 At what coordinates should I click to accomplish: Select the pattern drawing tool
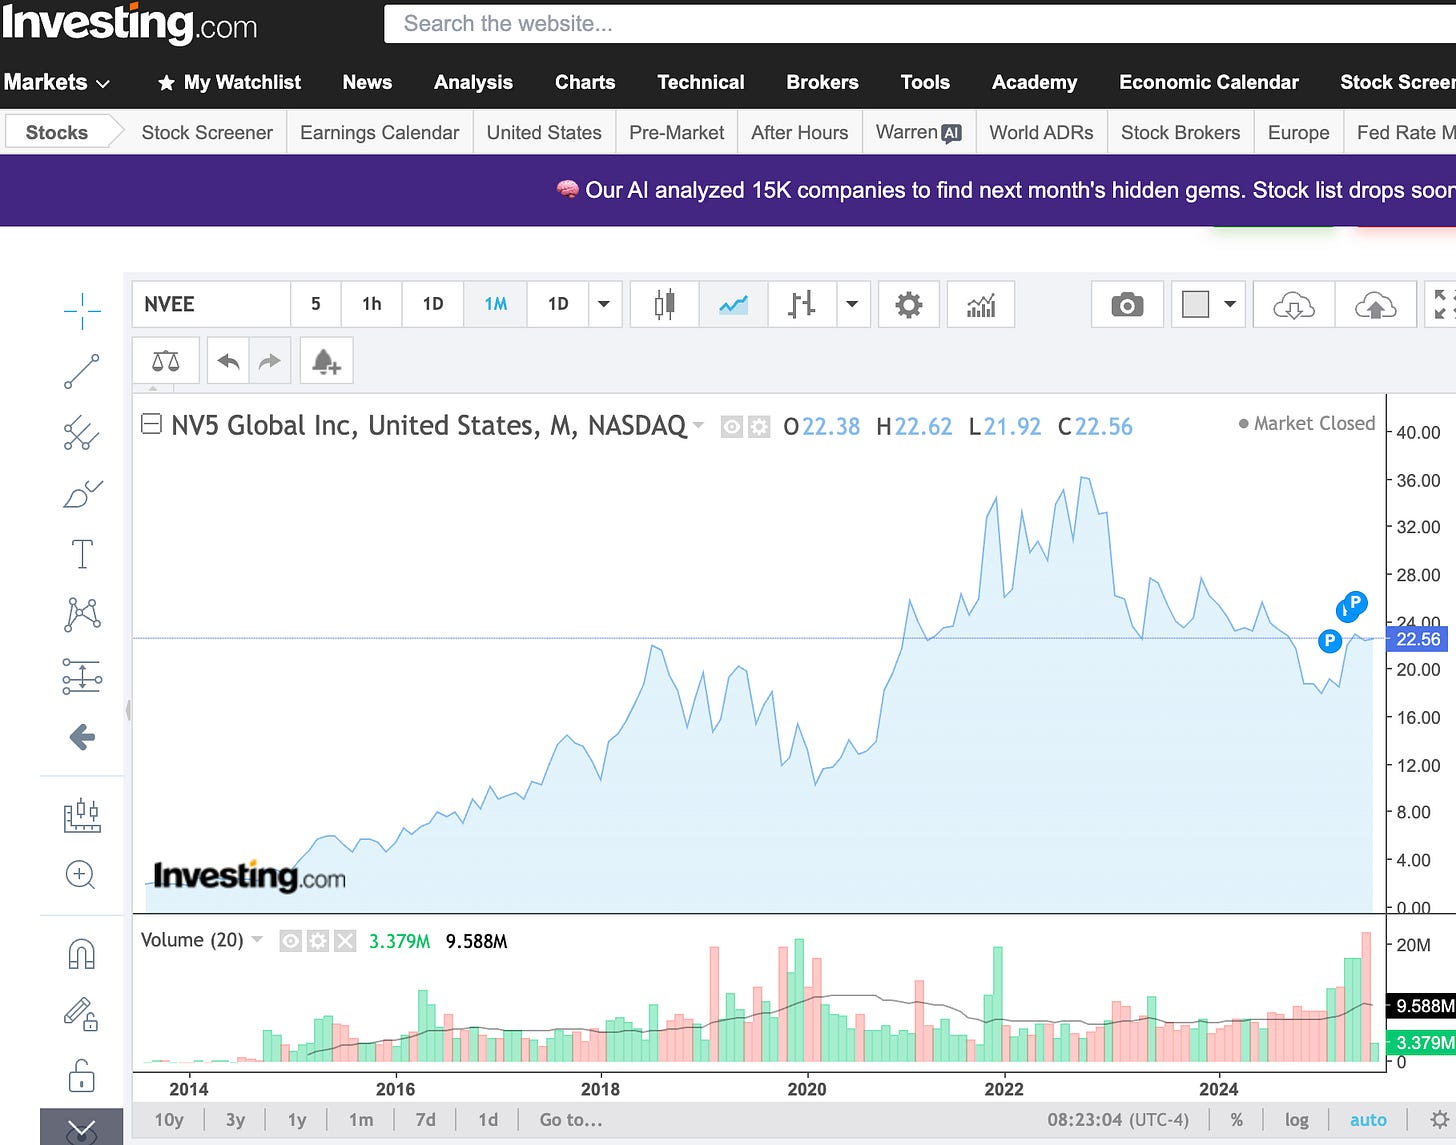click(x=82, y=614)
